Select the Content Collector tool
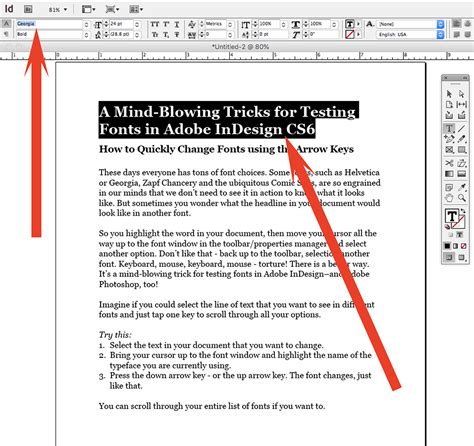The height and width of the screenshot is (446, 474). pyautogui.click(x=449, y=115)
